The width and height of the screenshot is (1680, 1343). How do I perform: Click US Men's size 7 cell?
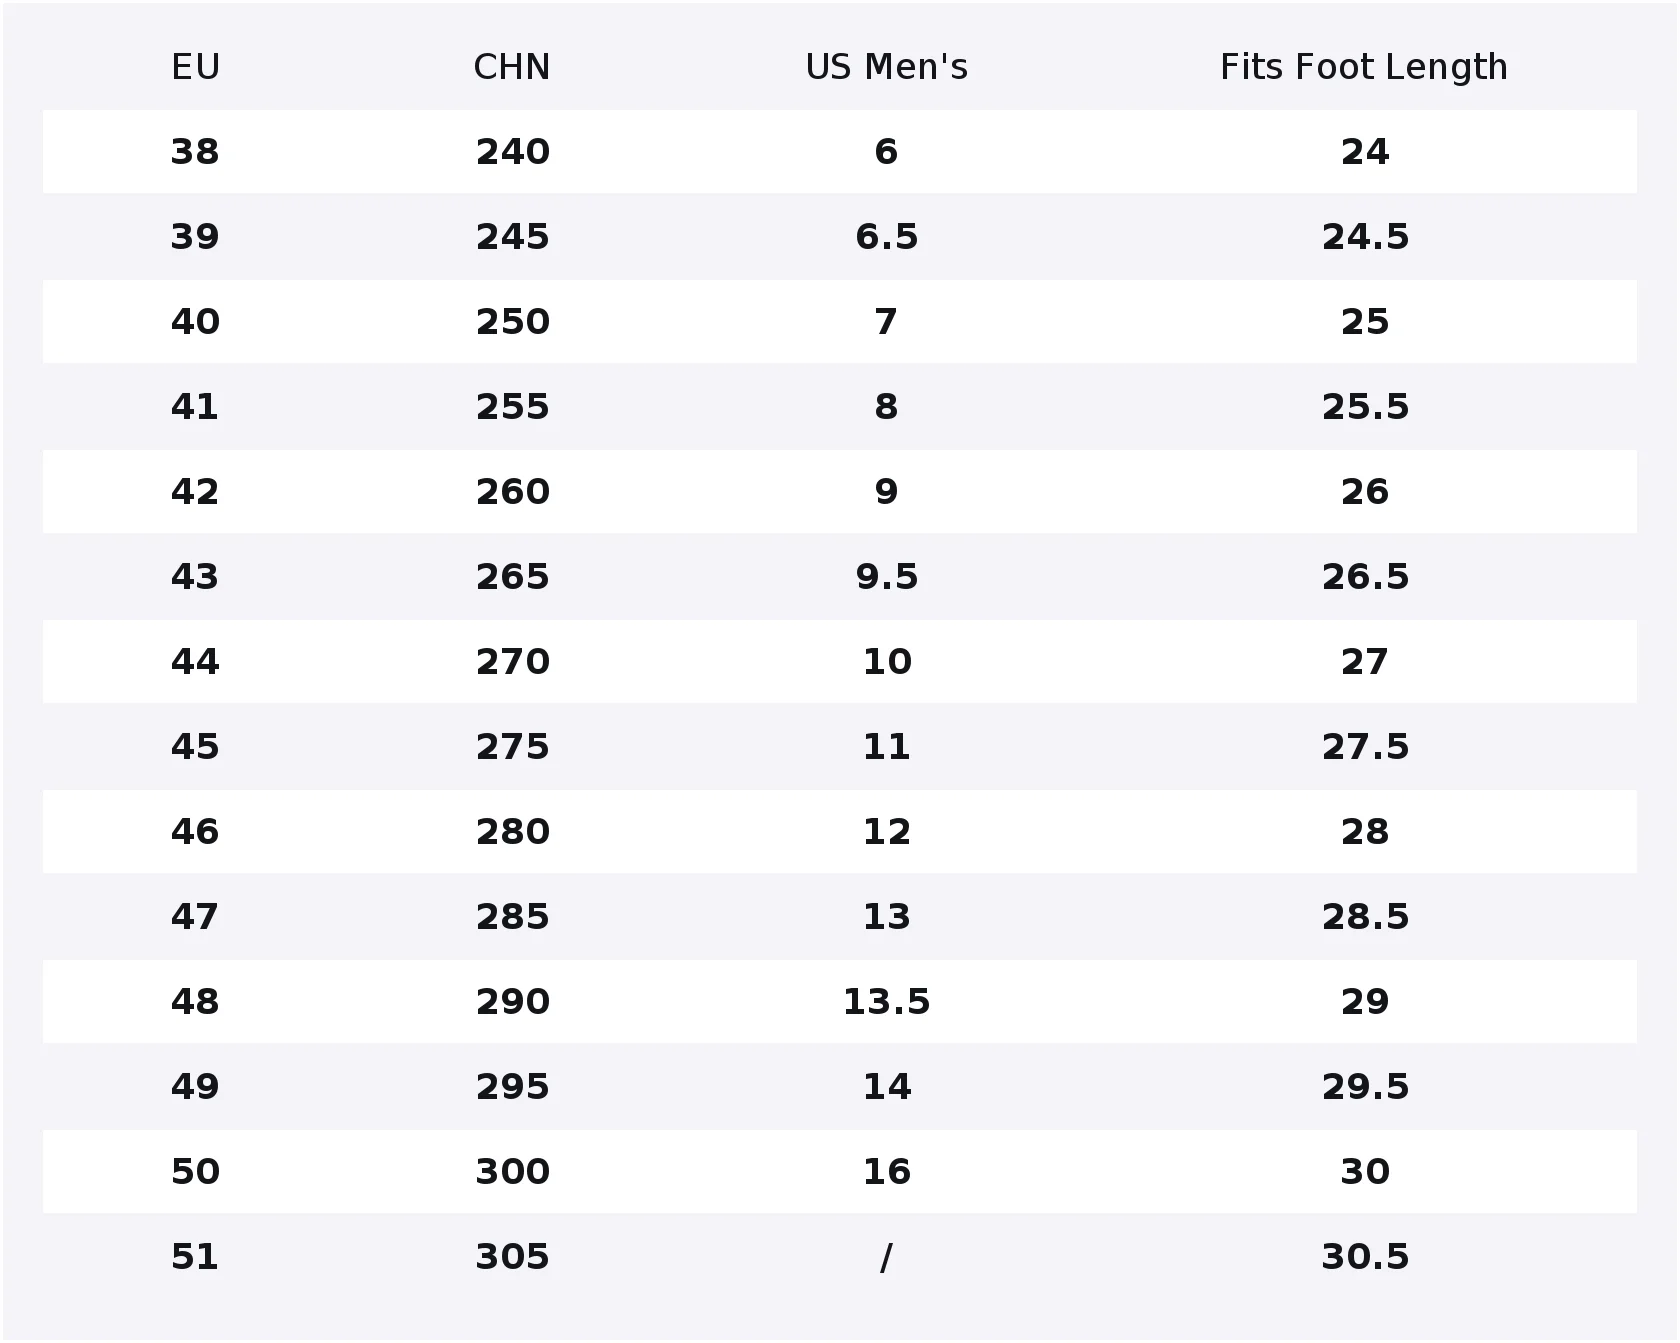click(x=886, y=322)
